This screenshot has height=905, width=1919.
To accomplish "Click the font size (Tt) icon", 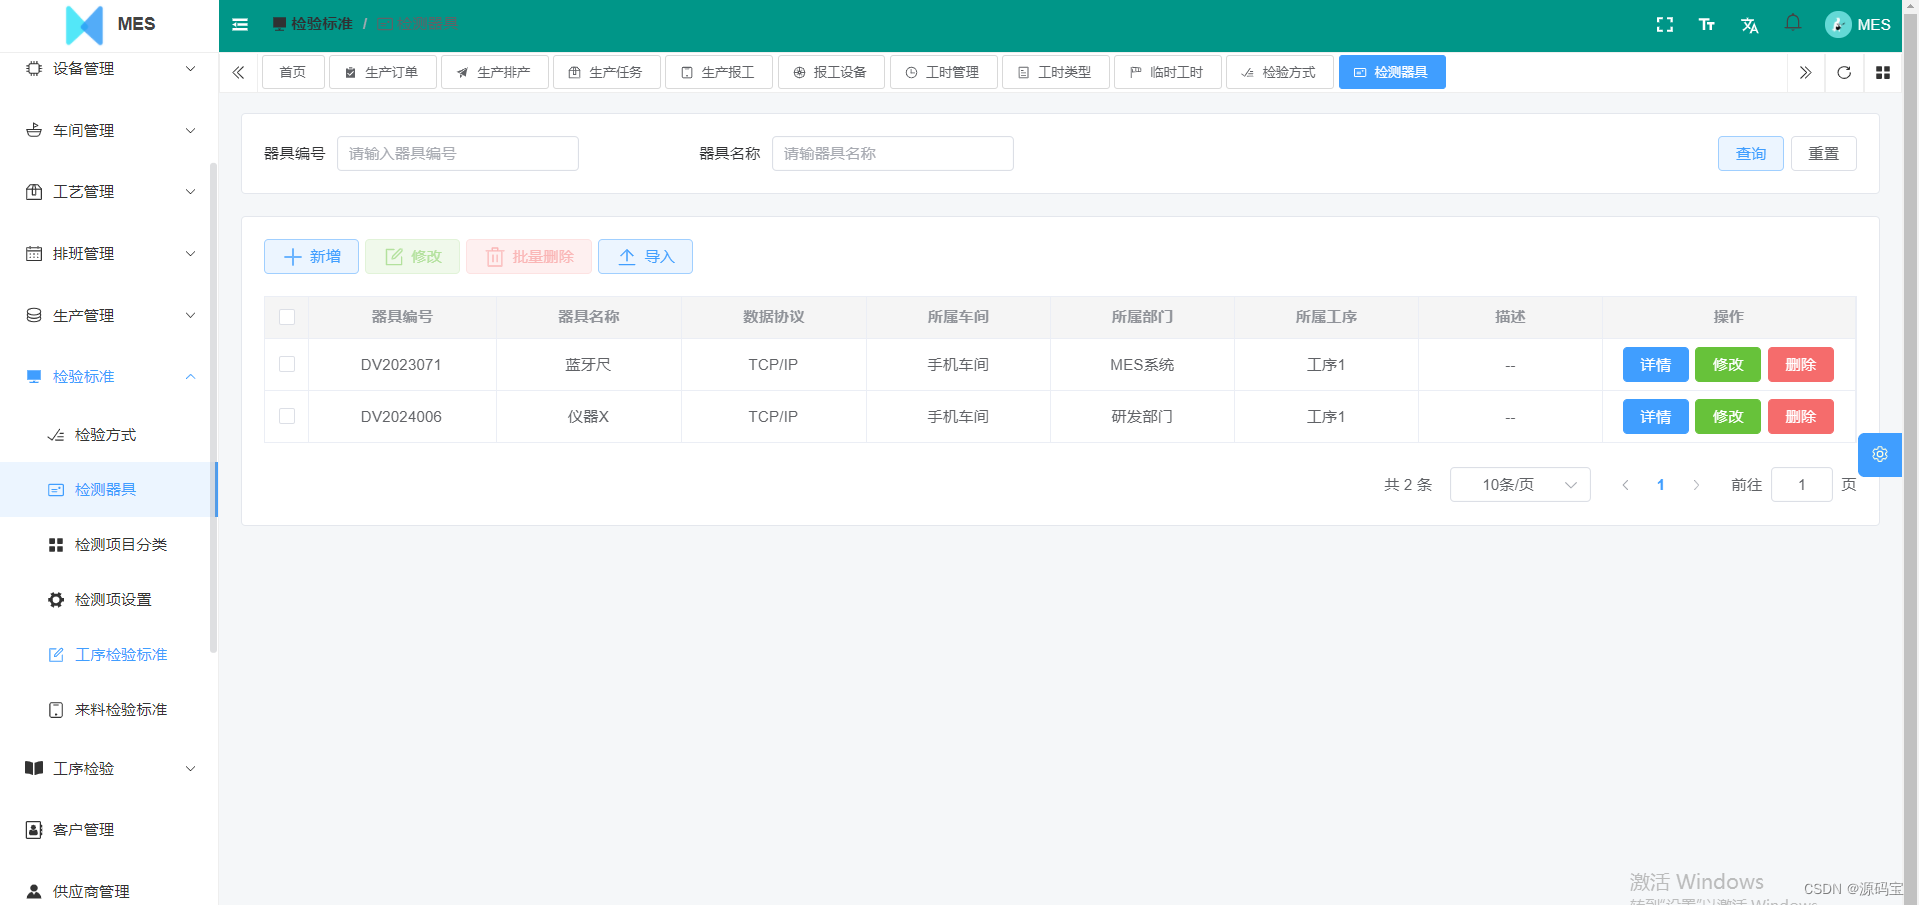I will point(1707,24).
